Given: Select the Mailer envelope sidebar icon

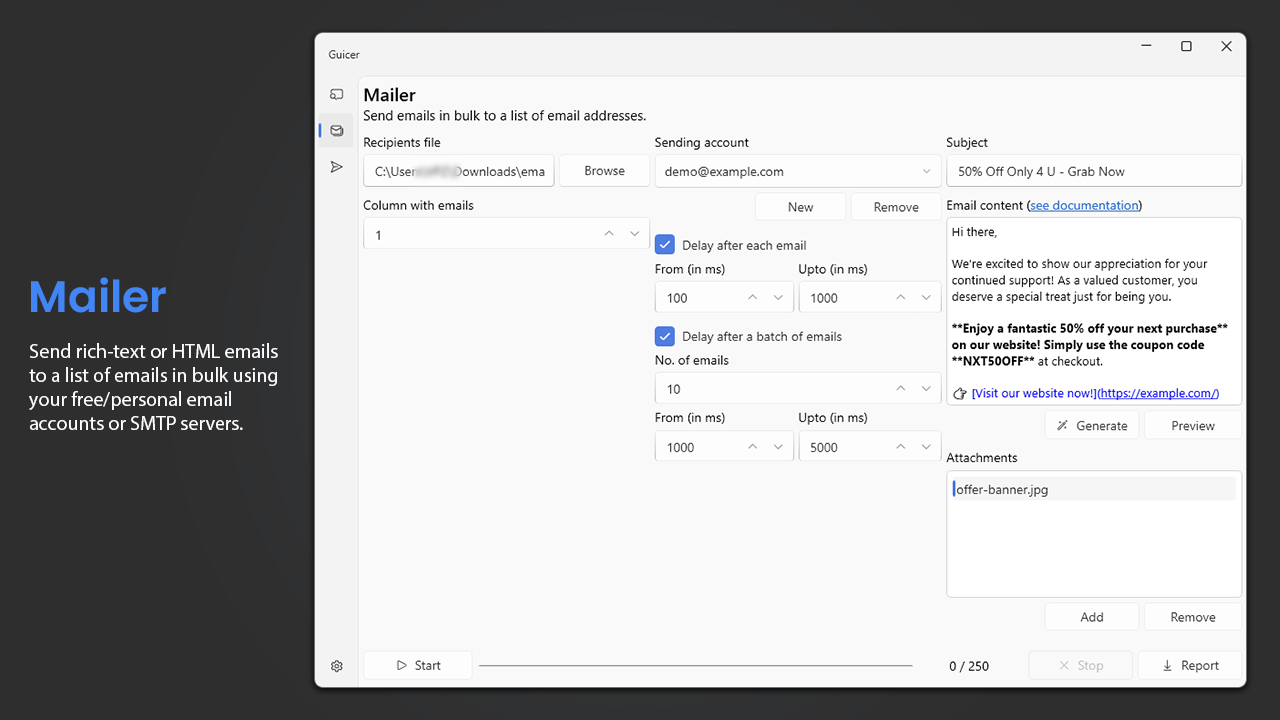Looking at the screenshot, I should [x=337, y=130].
